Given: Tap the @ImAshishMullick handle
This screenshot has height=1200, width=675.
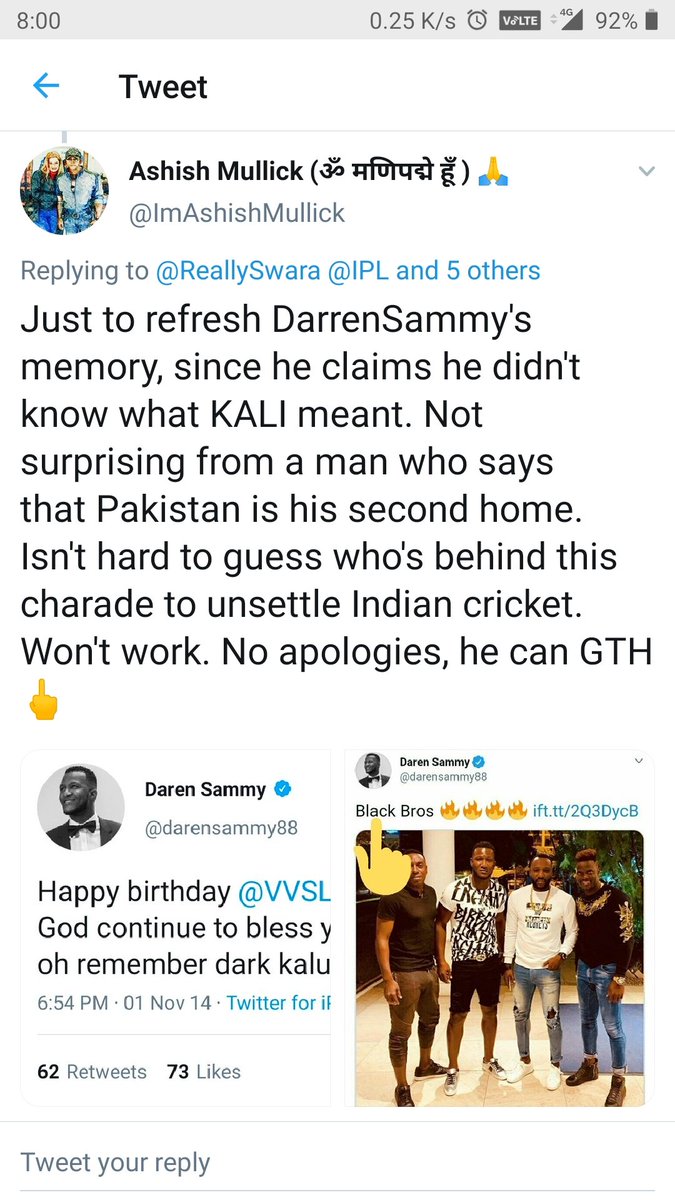Looking at the screenshot, I should (x=237, y=212).
